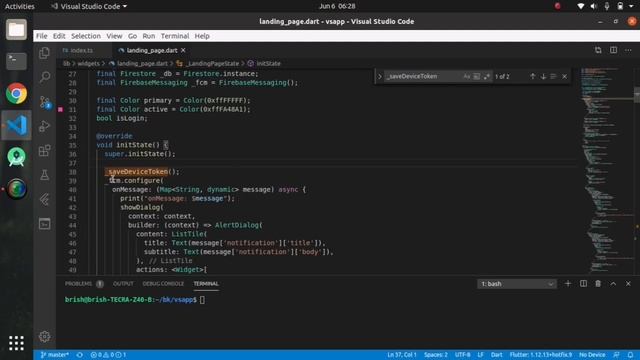The image size is (640, 360).
Task: Open the Test flask view
Action: (x=44, y=175)
